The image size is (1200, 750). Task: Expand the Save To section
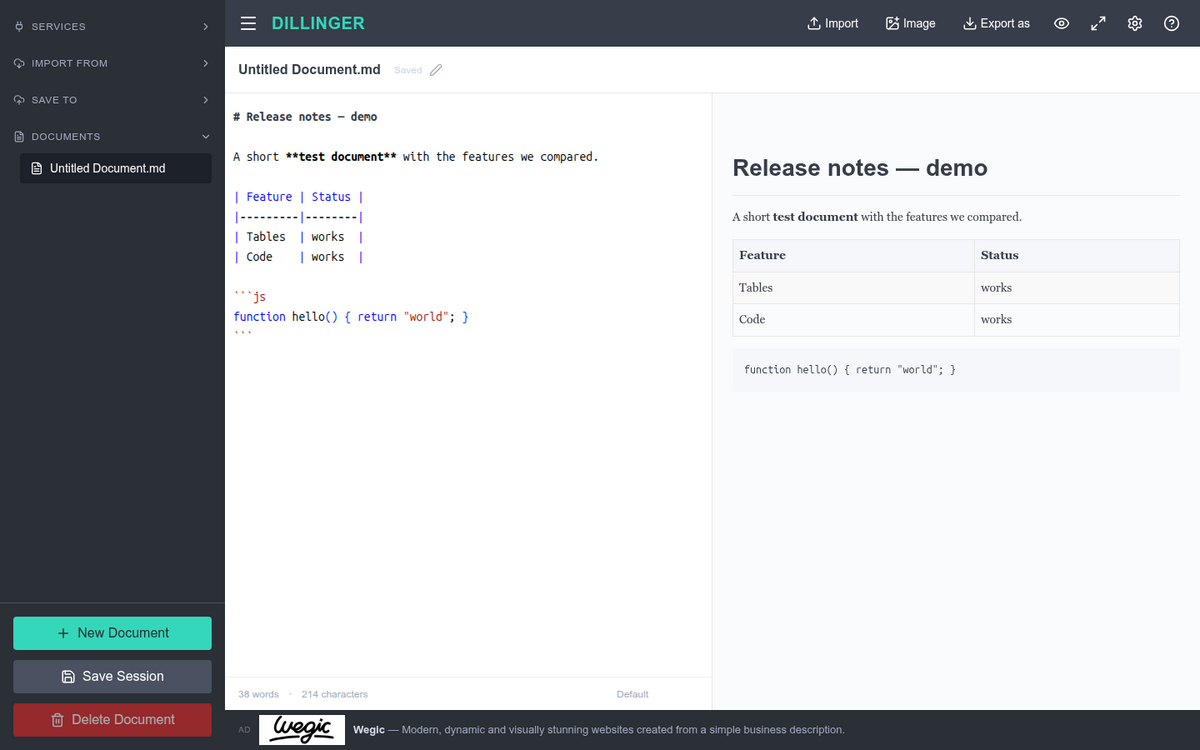(x=112, y=100)
